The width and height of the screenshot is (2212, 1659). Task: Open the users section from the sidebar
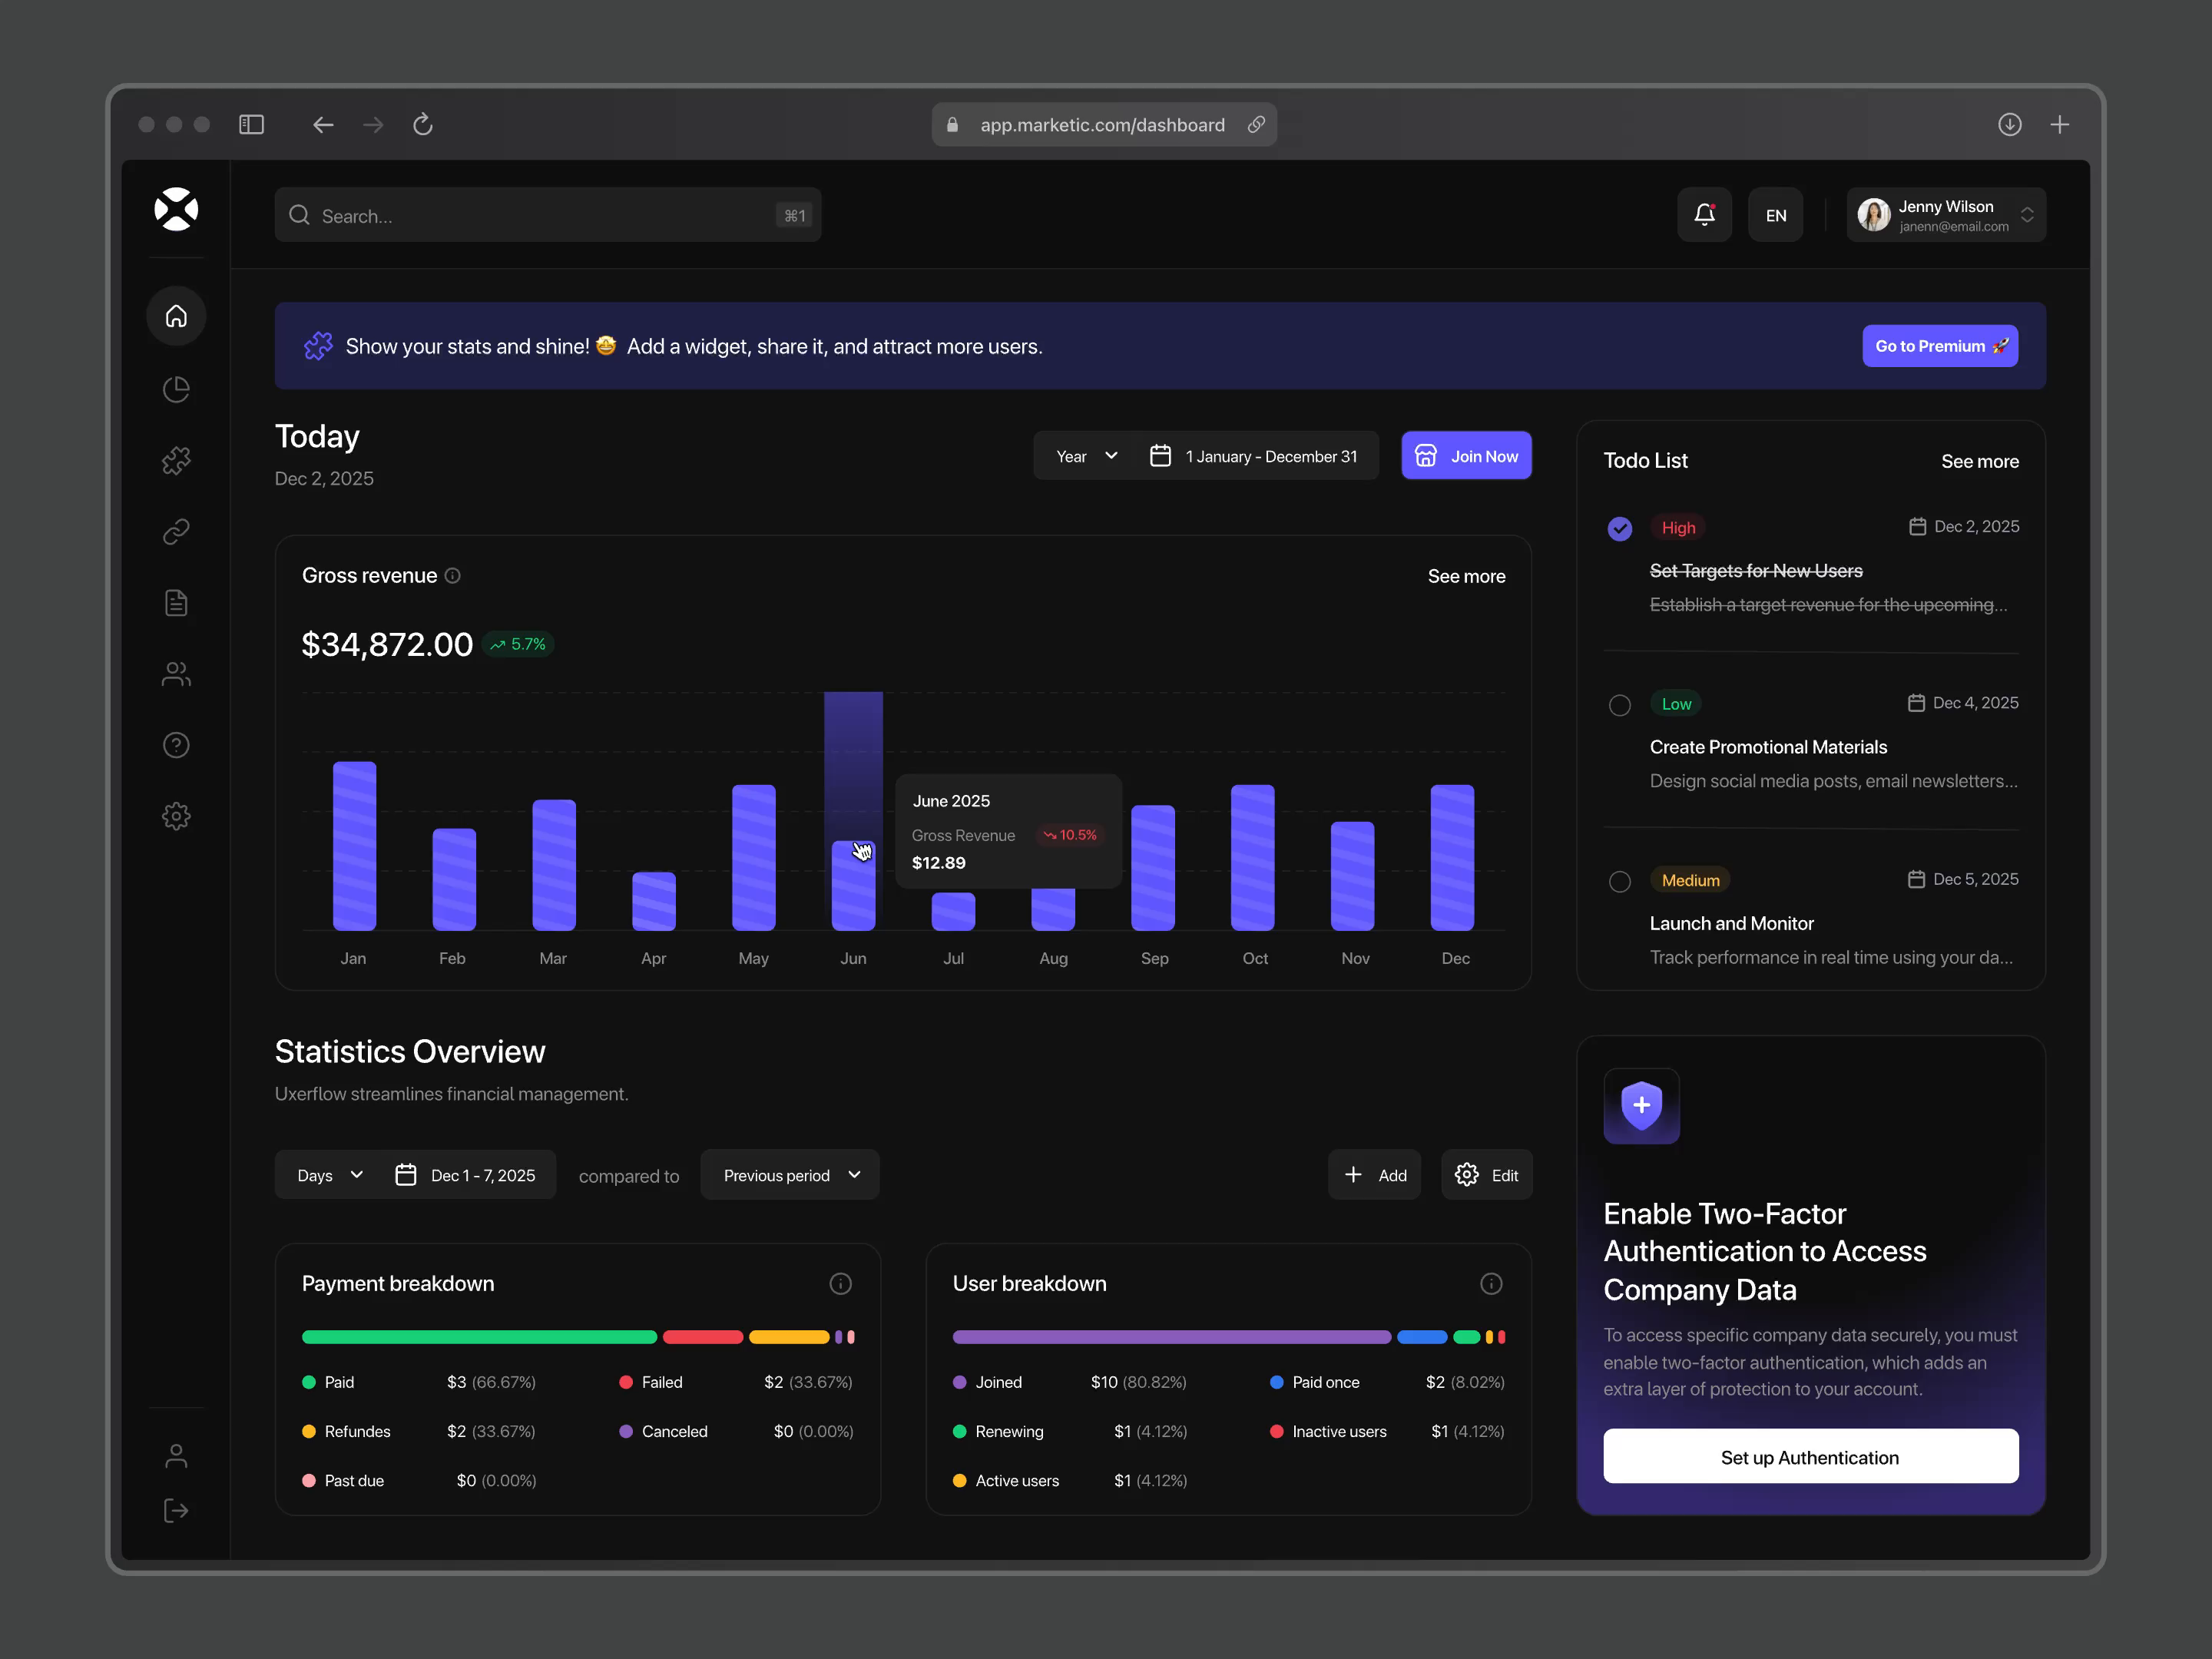[176, 674]
